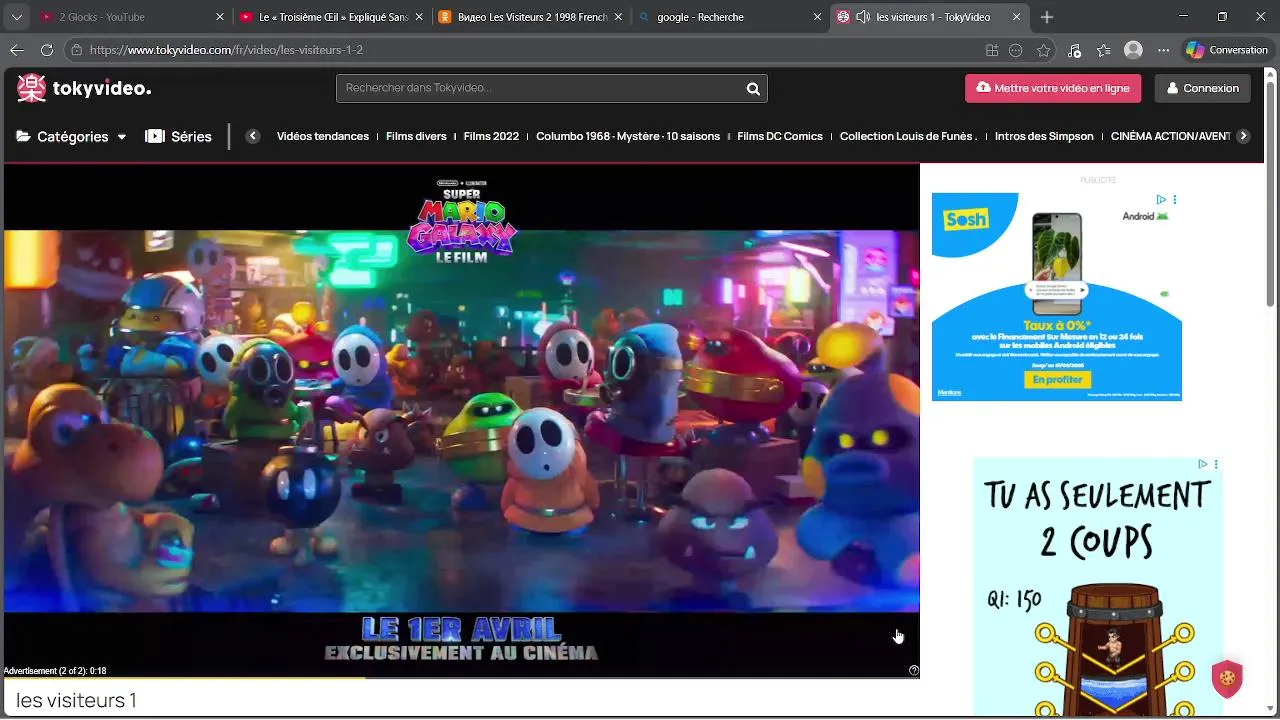
Task: Open the media control music icon
Action: coord(1075,50)
